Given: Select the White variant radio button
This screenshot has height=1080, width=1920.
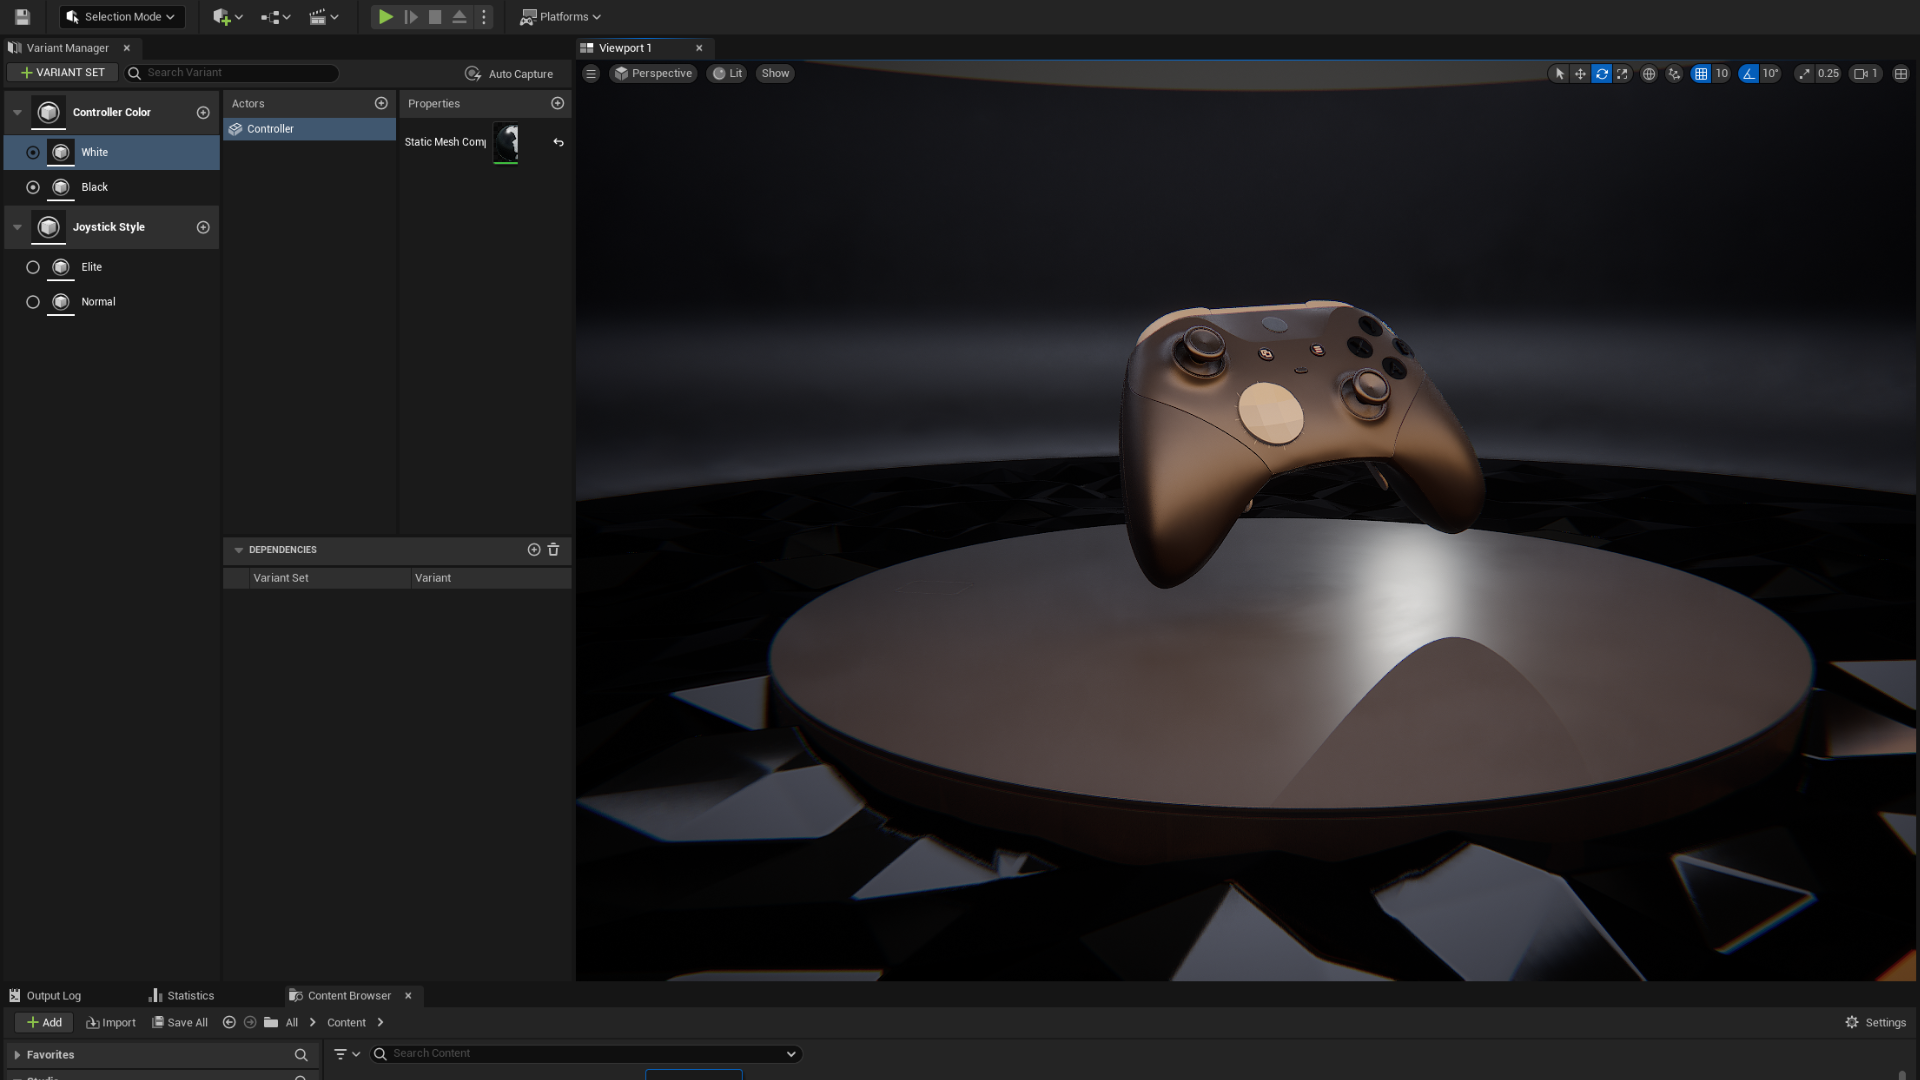Looking at the screenshot, I should point(32,152).
